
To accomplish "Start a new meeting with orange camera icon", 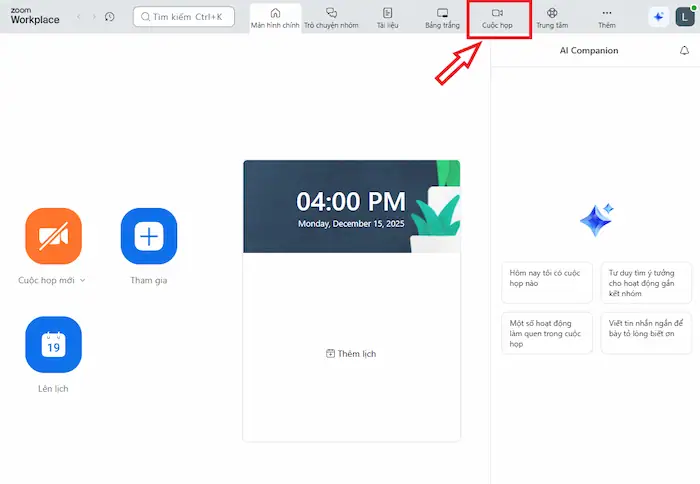I will pos(53,236).
